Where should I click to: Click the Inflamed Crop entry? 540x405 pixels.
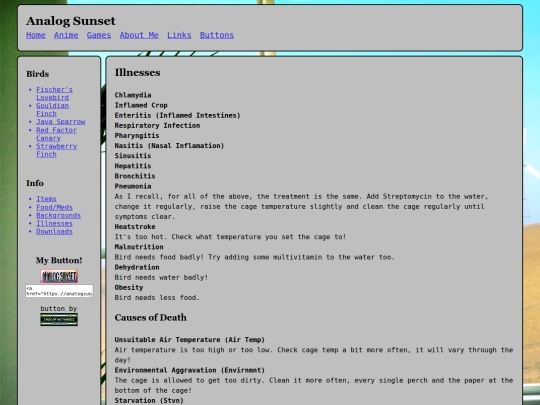(141, 105)
